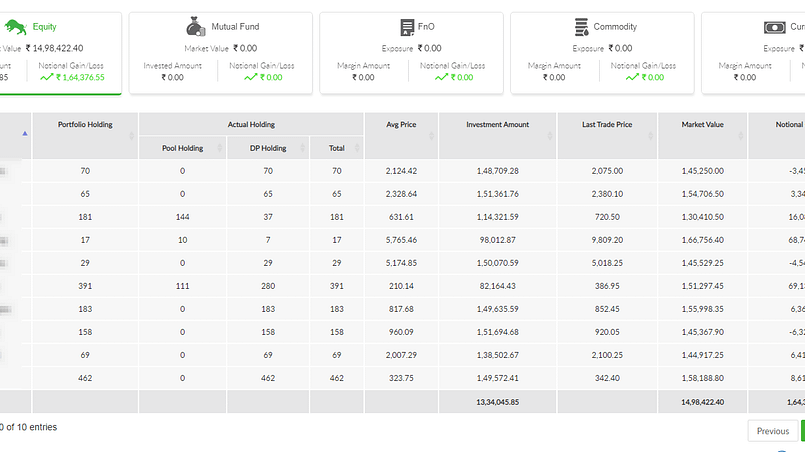The image size is (805, 452).
Task: Click the Actual Holding group header
Action: (252, 124)
